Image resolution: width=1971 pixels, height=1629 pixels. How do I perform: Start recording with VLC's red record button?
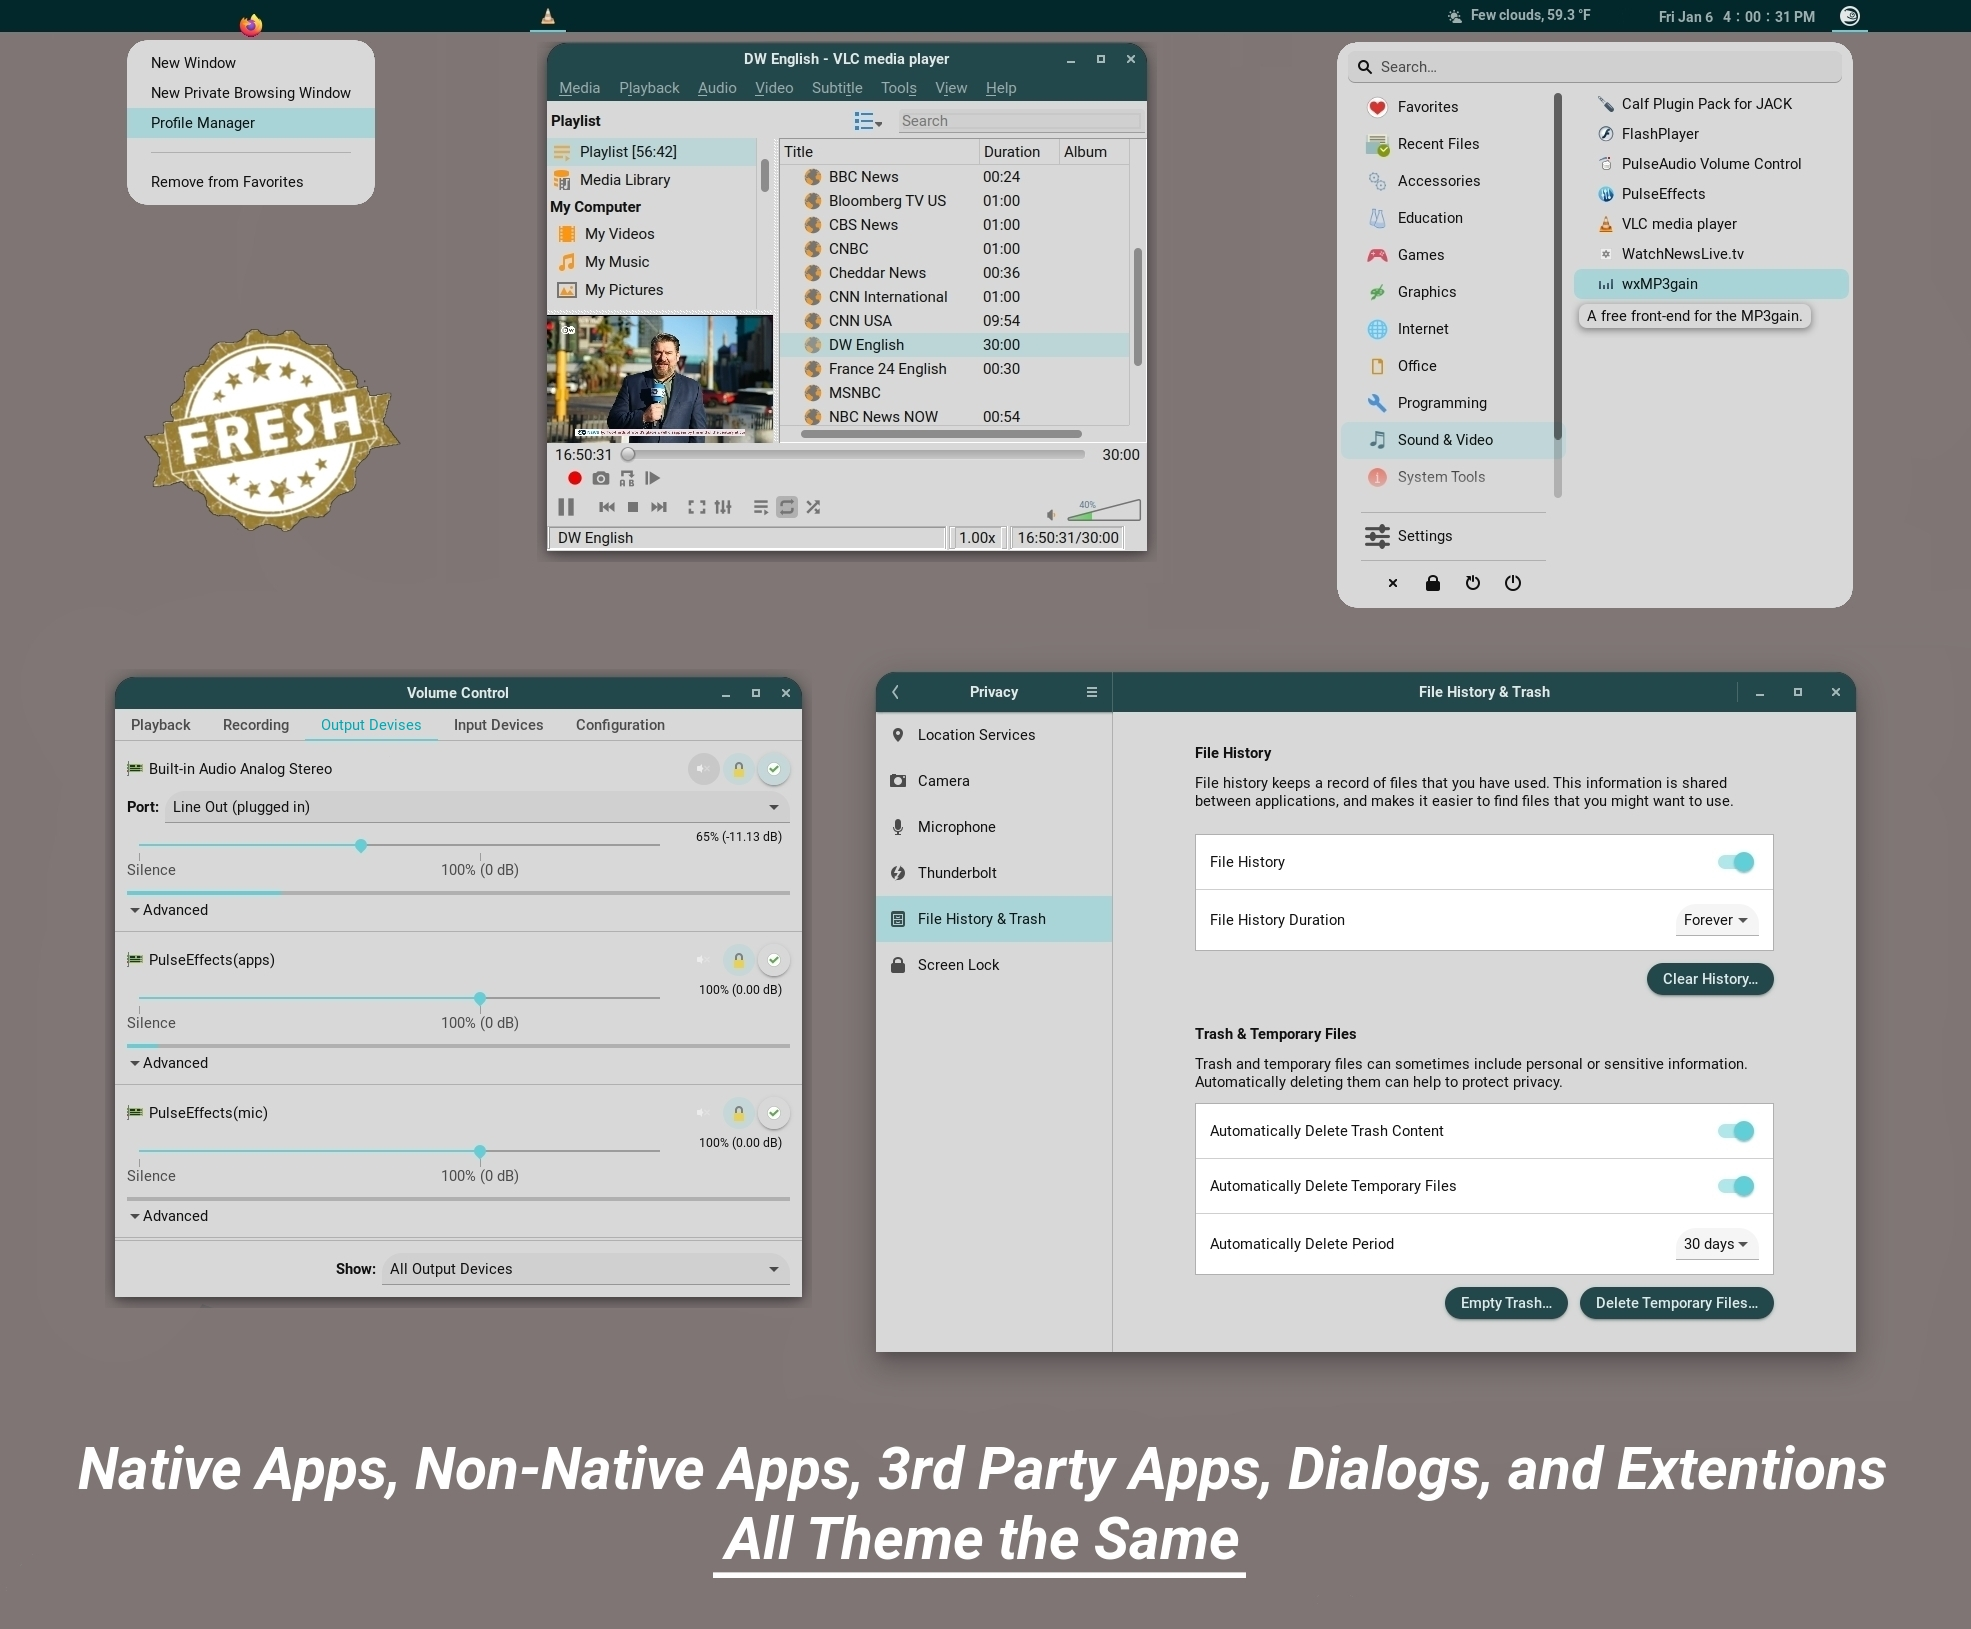(575, 479)
